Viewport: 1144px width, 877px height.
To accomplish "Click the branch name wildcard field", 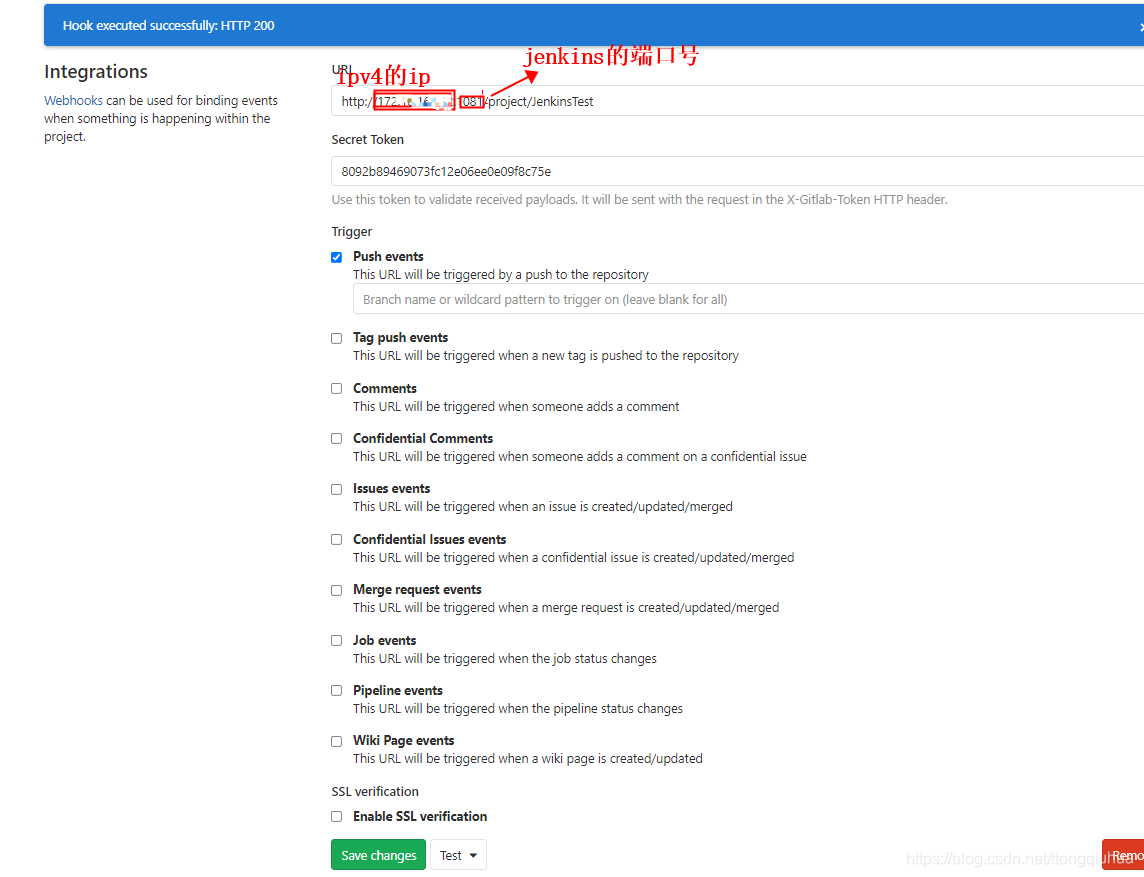I will coord(700,298).
